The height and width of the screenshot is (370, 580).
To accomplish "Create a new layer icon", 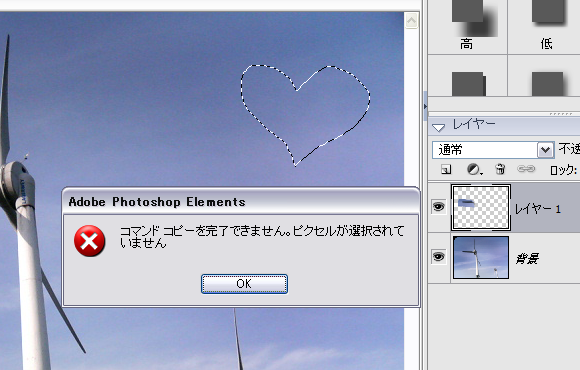I will click(446, 169).
